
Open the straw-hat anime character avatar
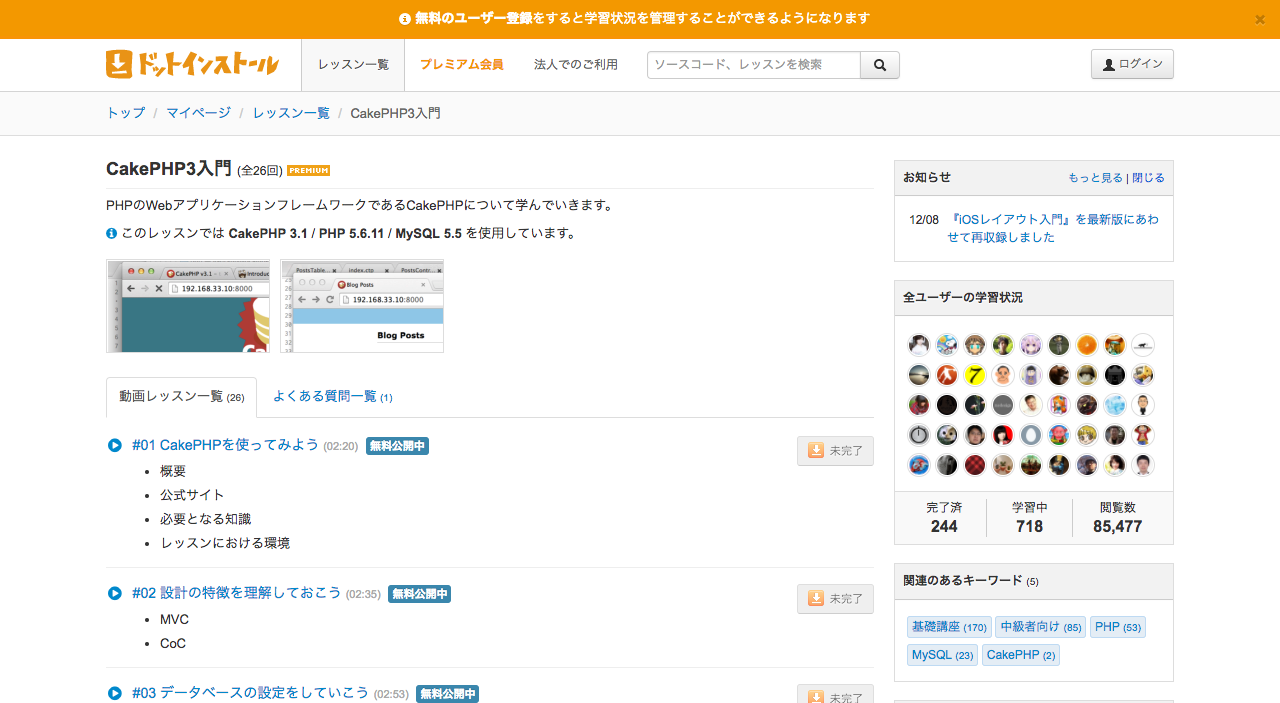(x=1143, y=435)
